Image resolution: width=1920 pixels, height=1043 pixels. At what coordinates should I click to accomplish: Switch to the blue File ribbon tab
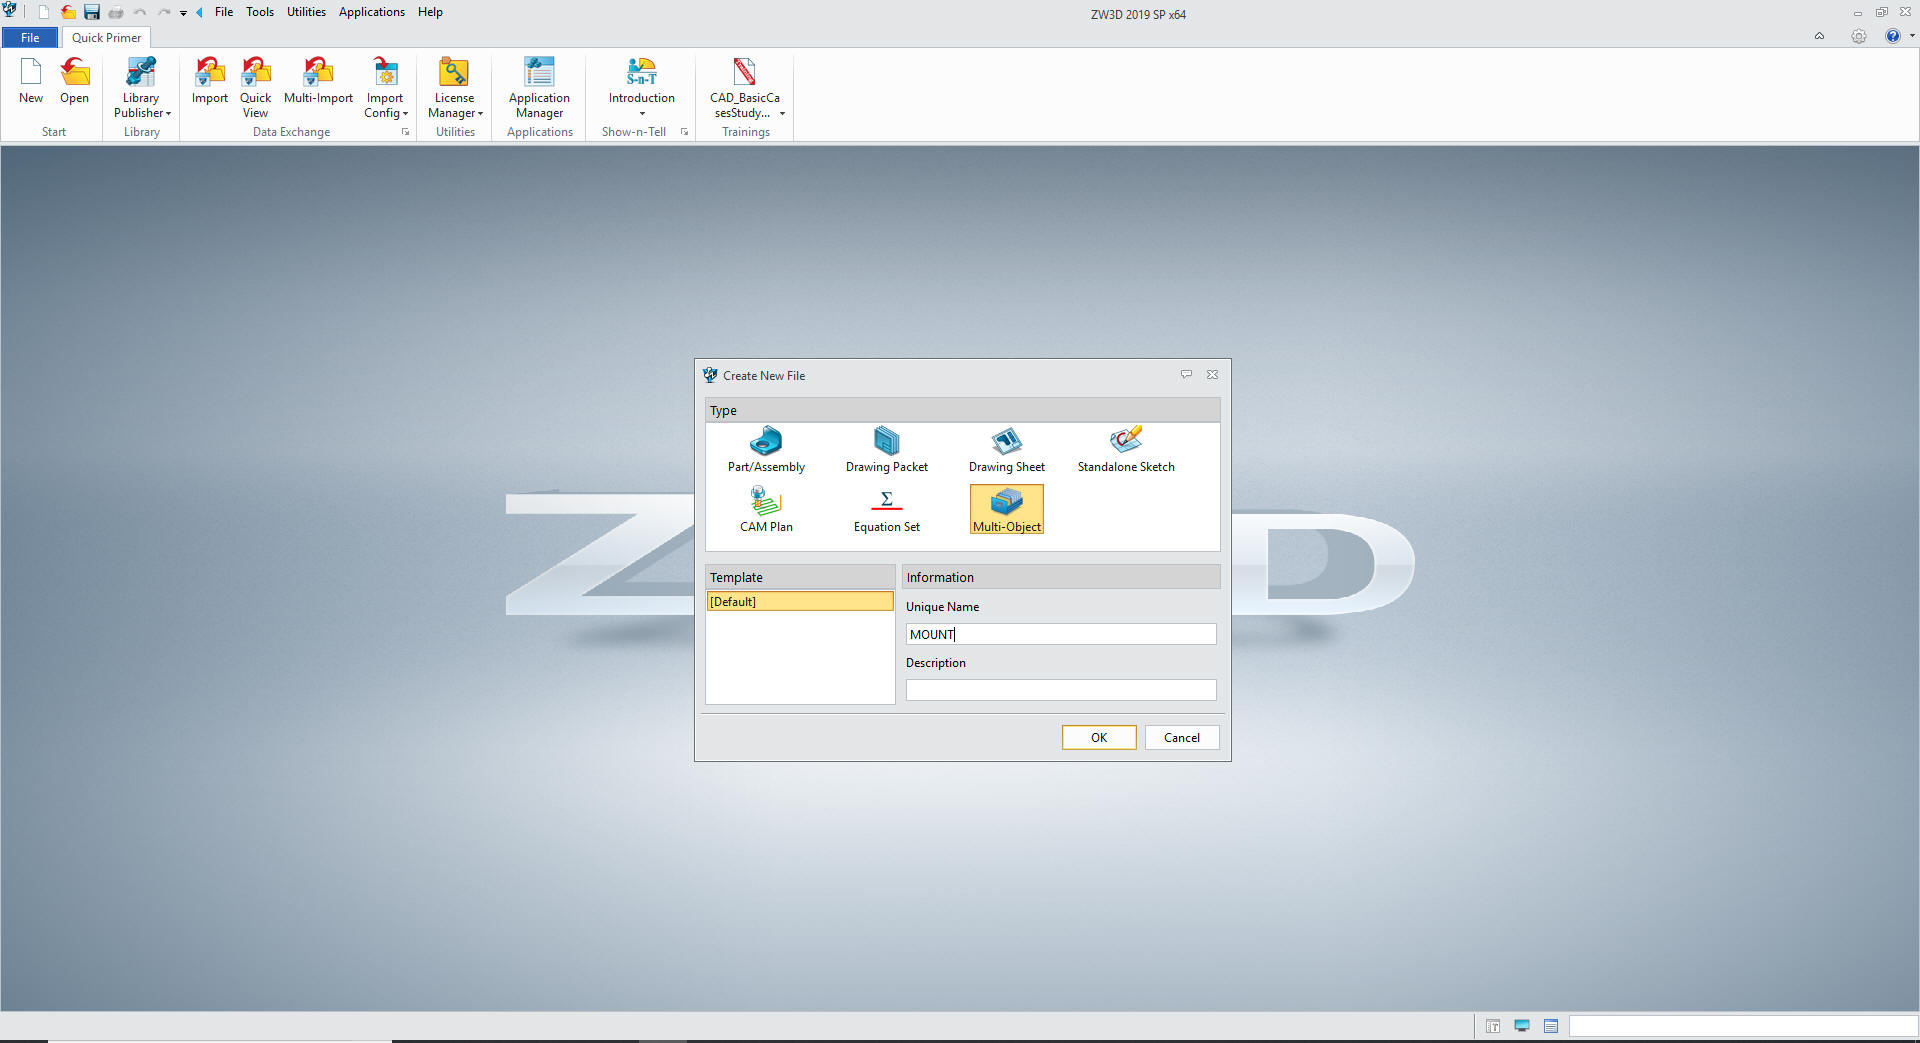point(30,38)
